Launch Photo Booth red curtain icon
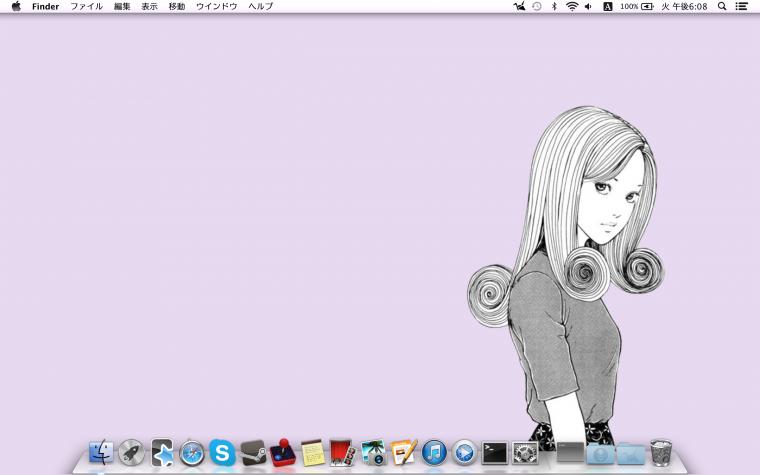This screenshot has height=475, width=760. (343, 453)
